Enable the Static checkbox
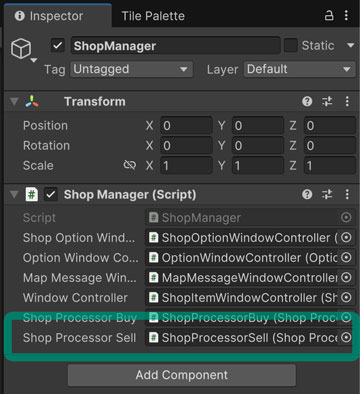Screen dimensions: 360x394 pyautogui.click(x=290, y=45)
